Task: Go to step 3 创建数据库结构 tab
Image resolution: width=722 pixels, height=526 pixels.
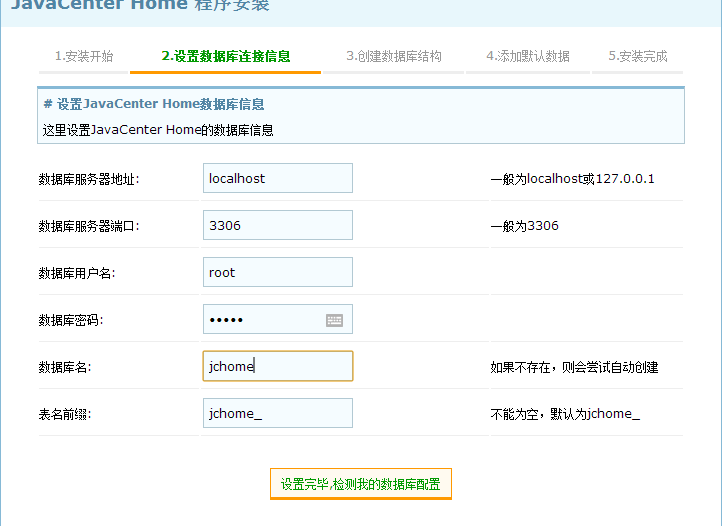Action: click(394, 56)
